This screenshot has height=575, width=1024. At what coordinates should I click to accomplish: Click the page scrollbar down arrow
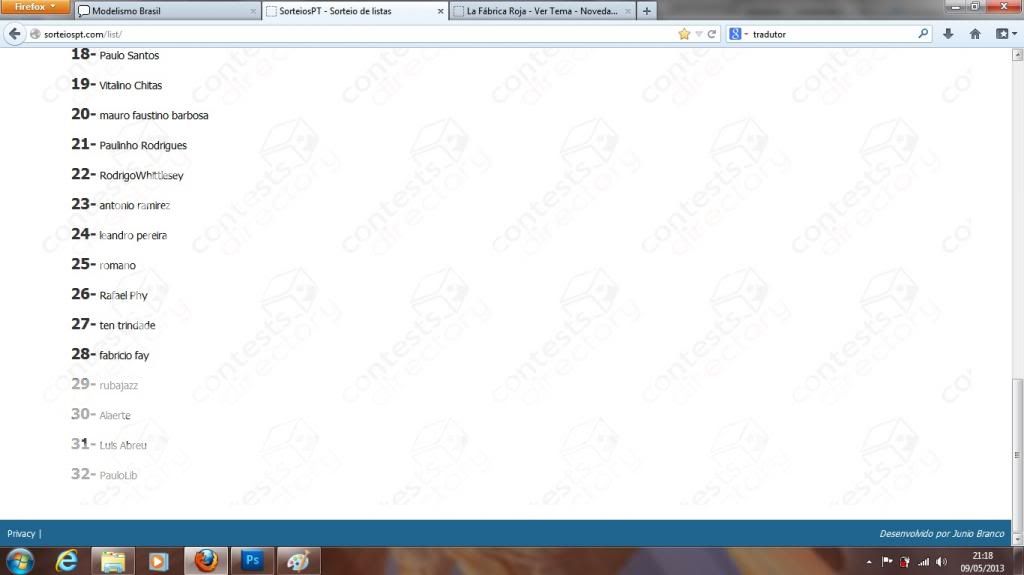pos(1017,540)
